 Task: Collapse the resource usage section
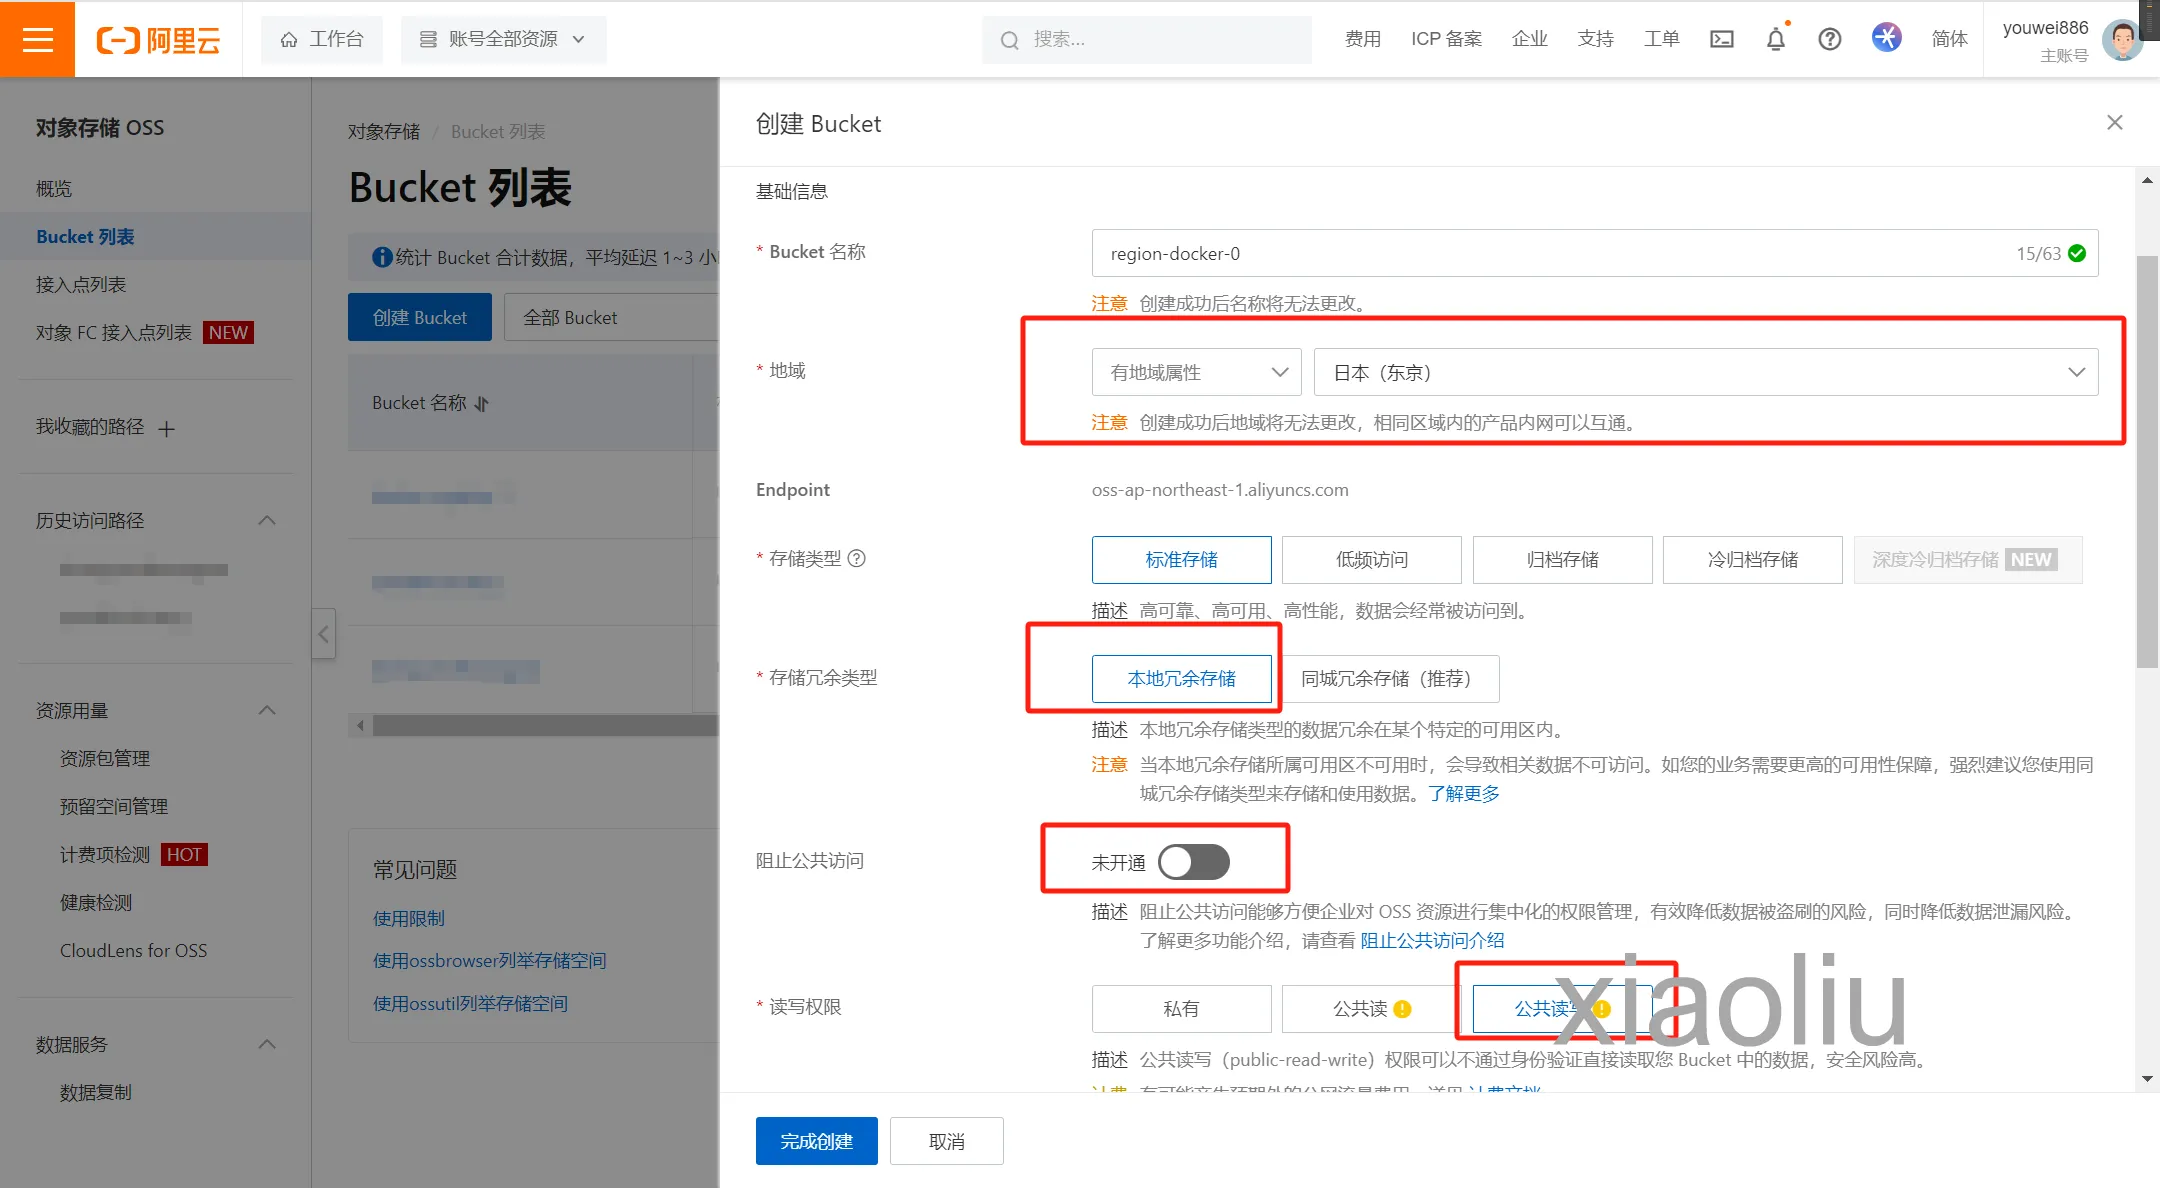[267, 710]
